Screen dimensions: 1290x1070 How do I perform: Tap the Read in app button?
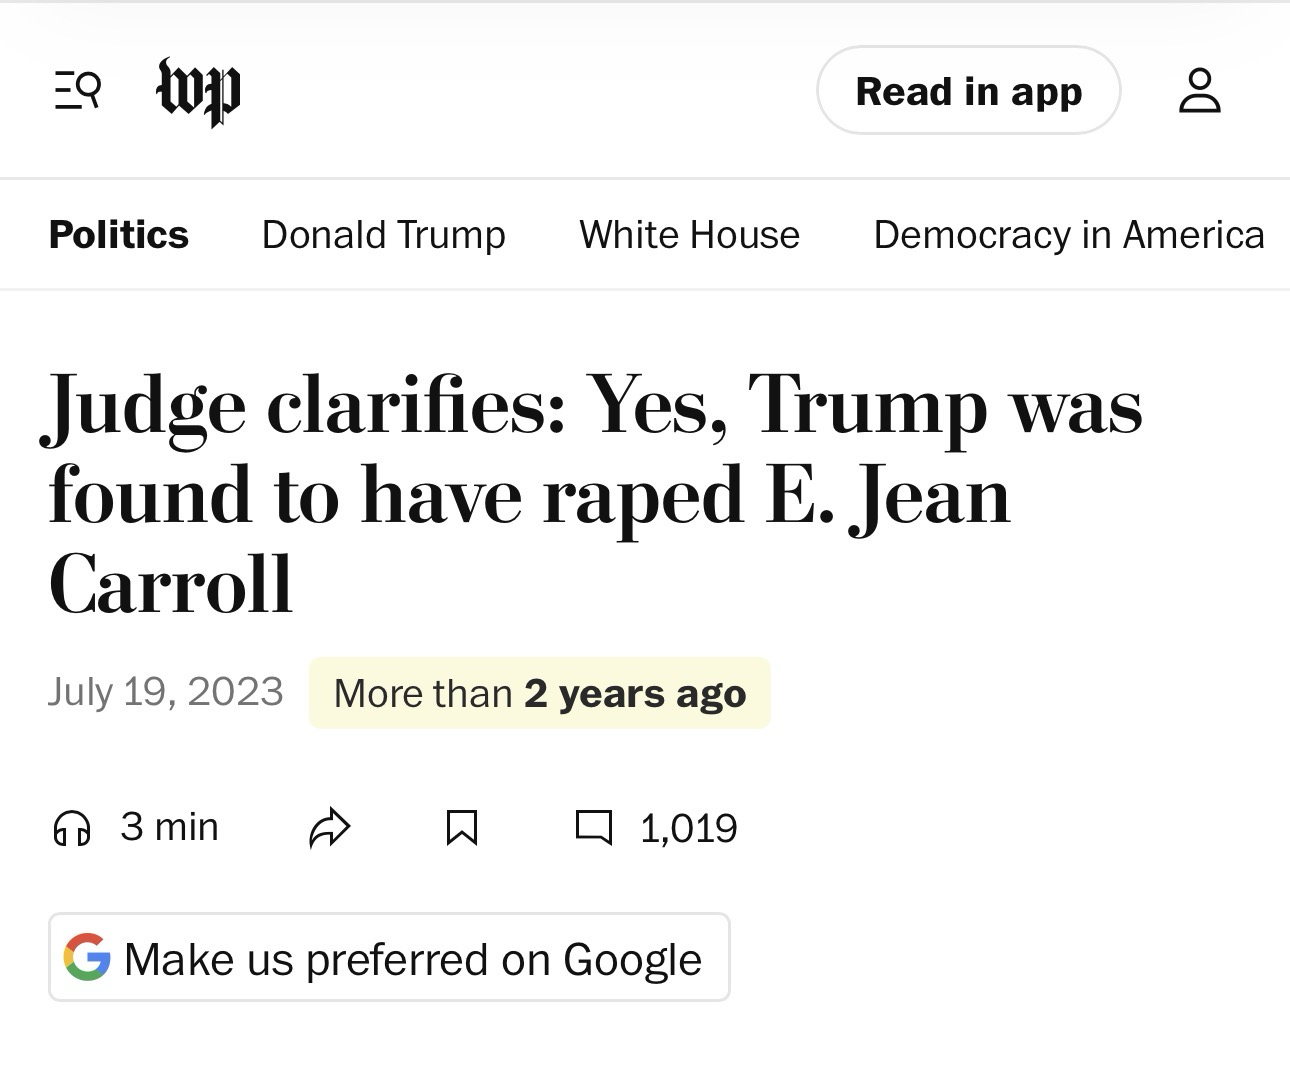pyautogui.click(x=968, y=91)
